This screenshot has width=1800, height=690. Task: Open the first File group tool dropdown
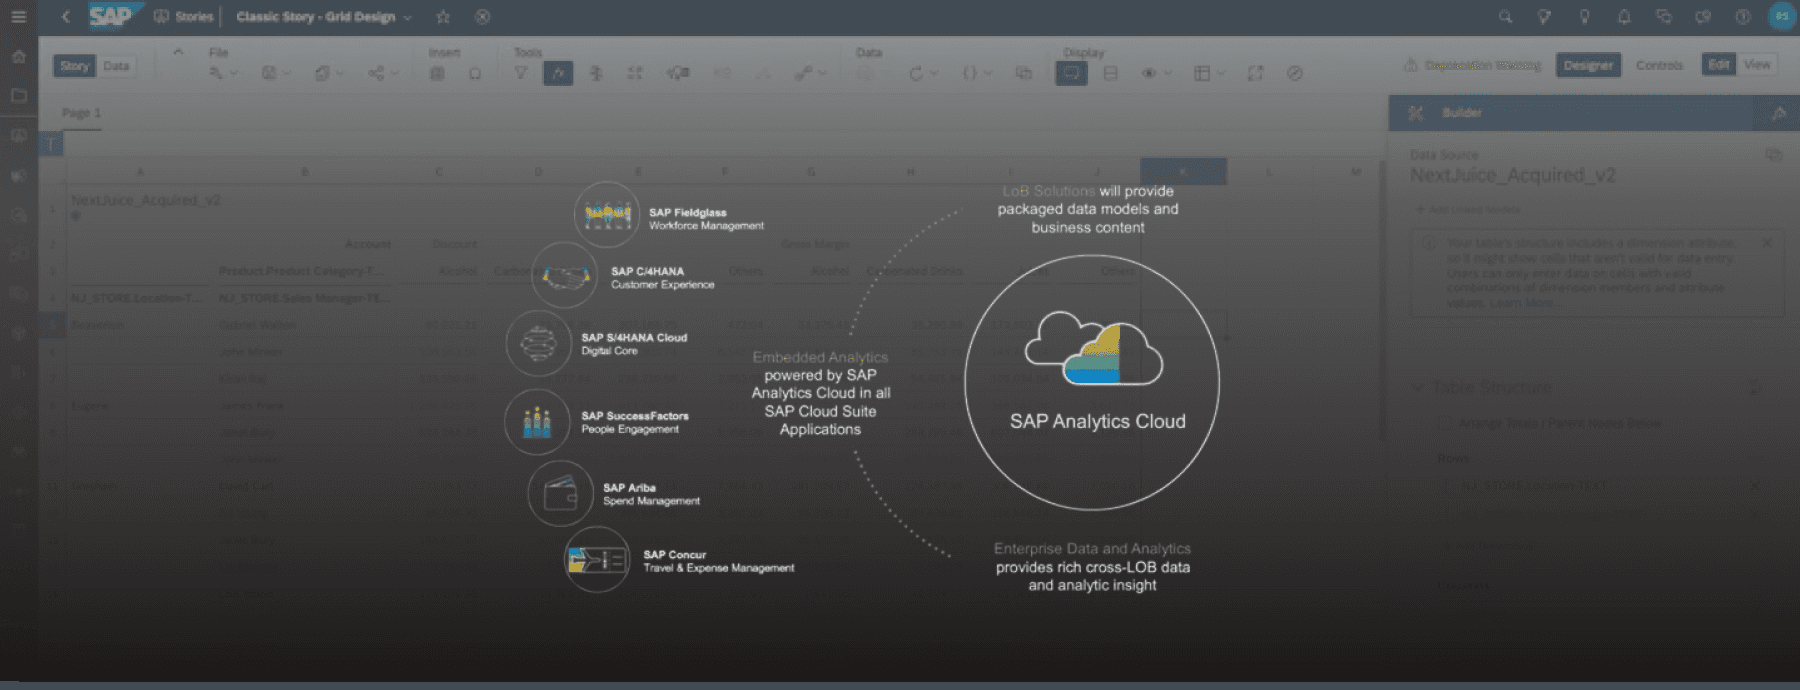(x=223, y=73)
